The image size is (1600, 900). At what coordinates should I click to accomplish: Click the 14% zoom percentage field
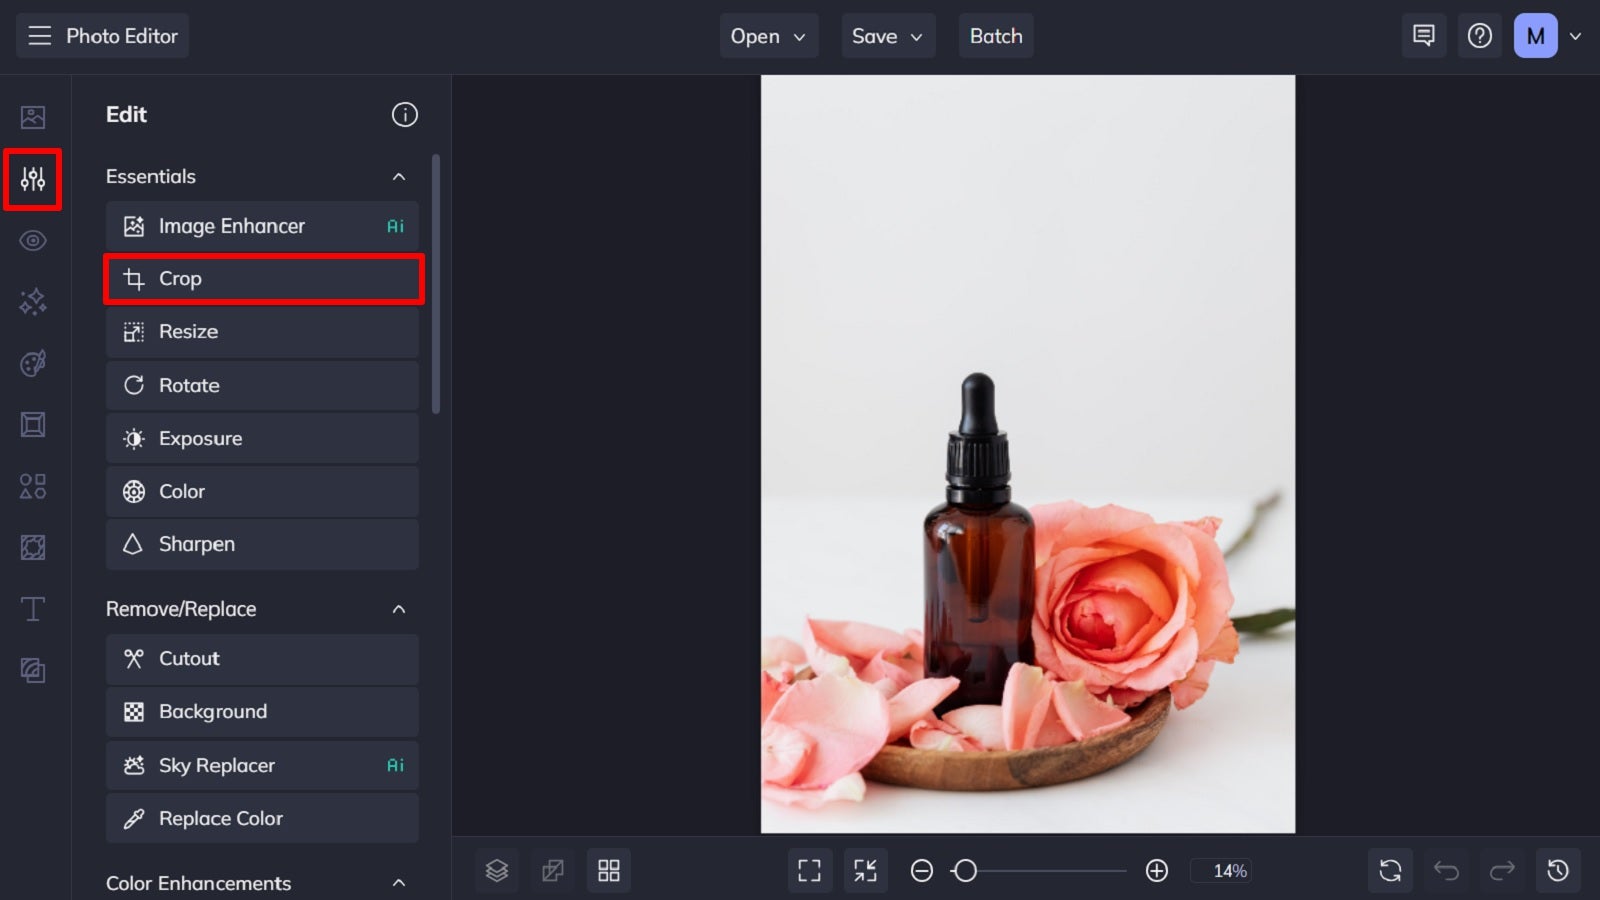[x=1222, y=871]
